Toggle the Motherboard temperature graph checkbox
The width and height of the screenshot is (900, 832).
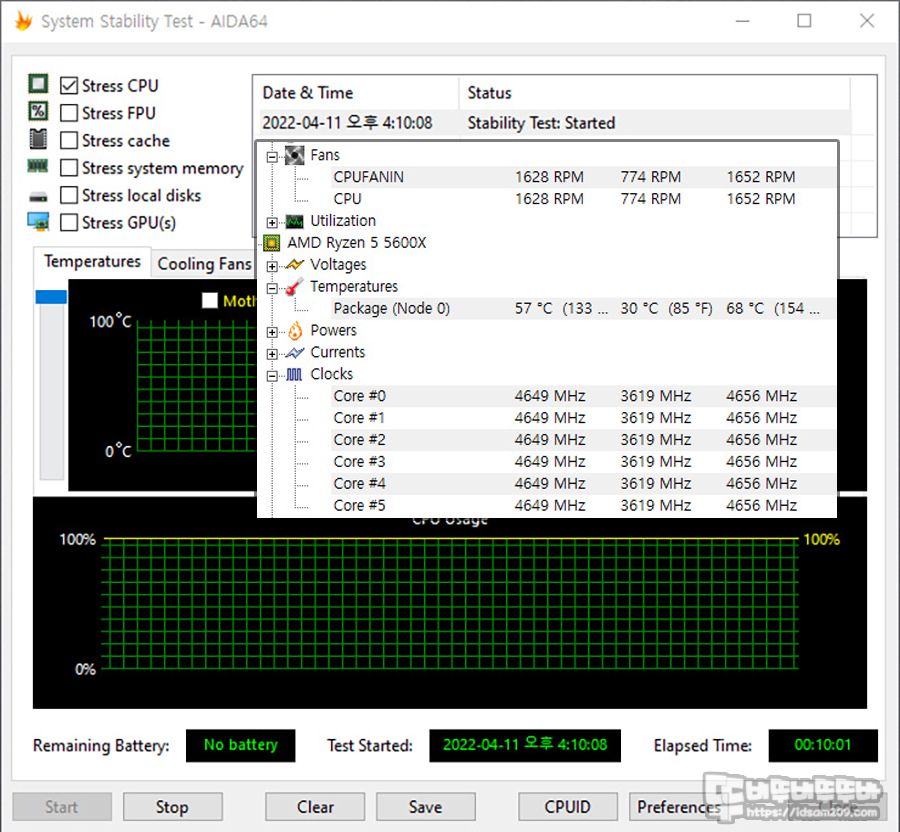point(210,300)
